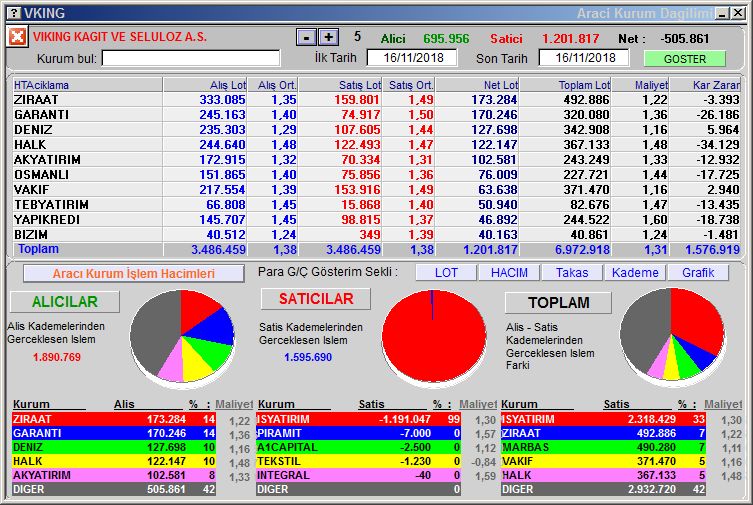This screenshot has height=505, width=753.
Task: Click the Son Tarih date field
Action: pos(584,58)
